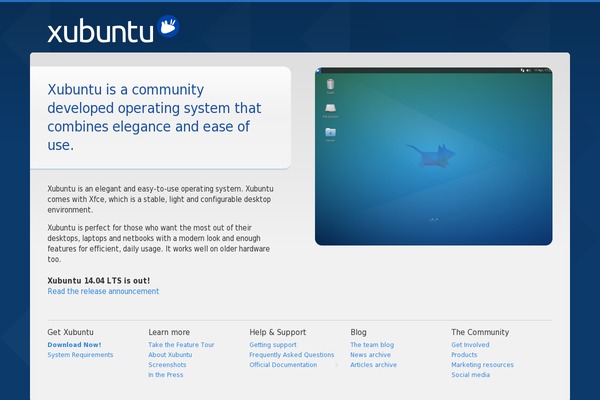Screen dimensions: 600x400
Task: Open the Marketing resources link
Action: point(483,365)
